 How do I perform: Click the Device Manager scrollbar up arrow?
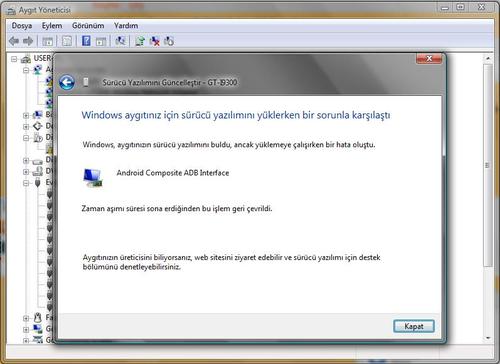pos(488,58)
